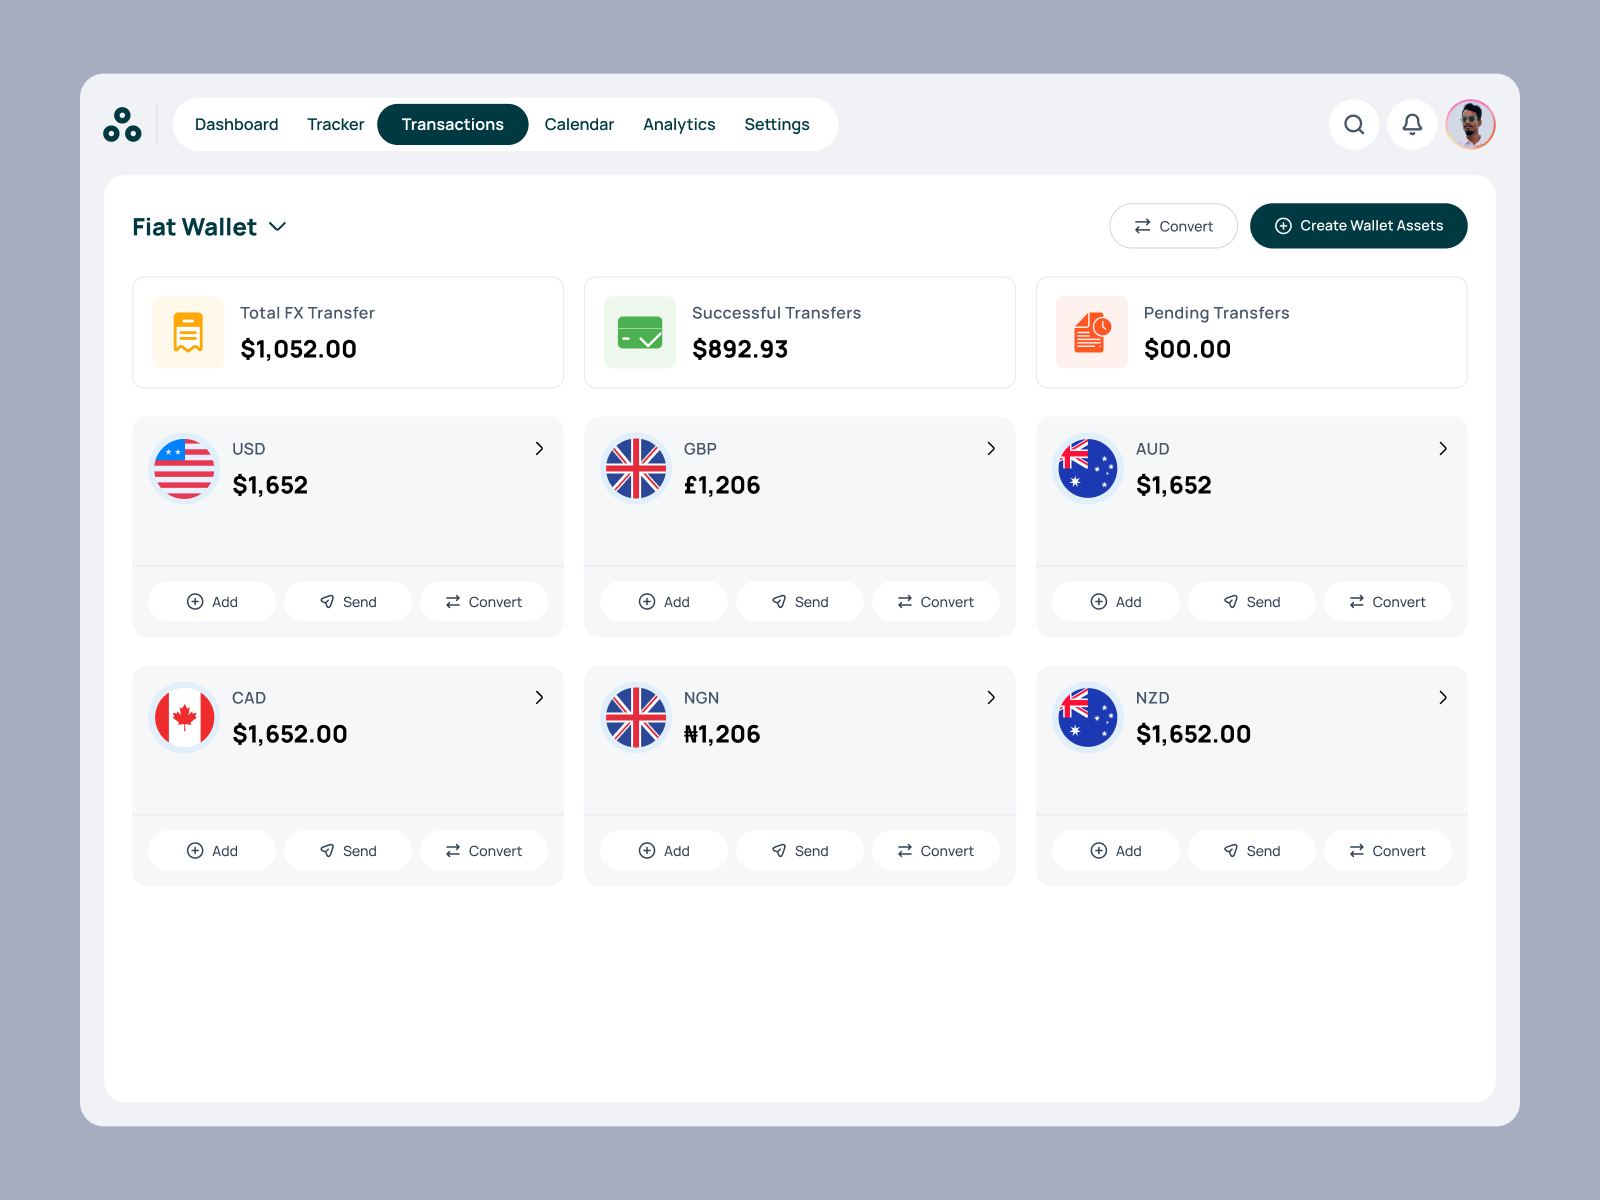This screenshot has width=1600, height=1200.
Task: Click the AUD flag icon
Action: [x=1087, y=468]
